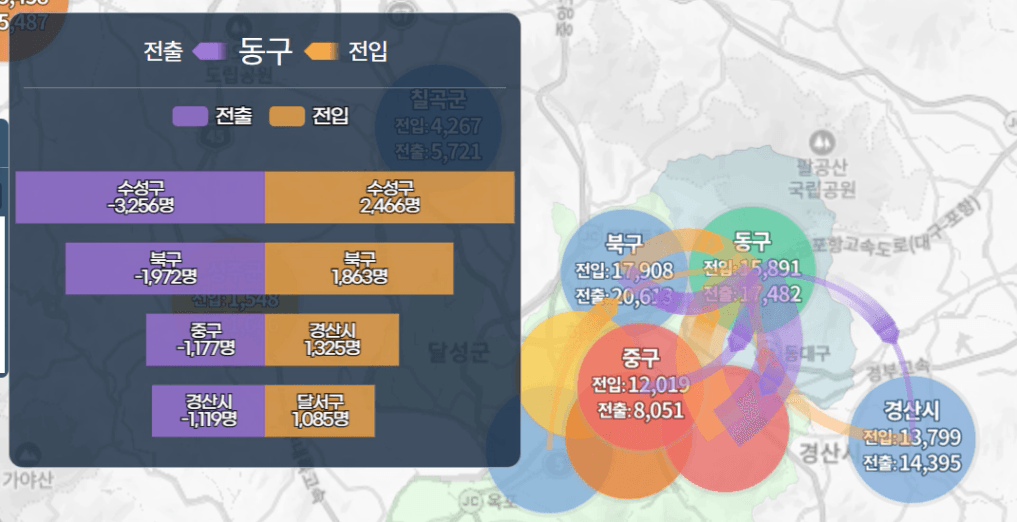Click the 동구 title in panel header

pyautogui.click(x=265, y=51)
